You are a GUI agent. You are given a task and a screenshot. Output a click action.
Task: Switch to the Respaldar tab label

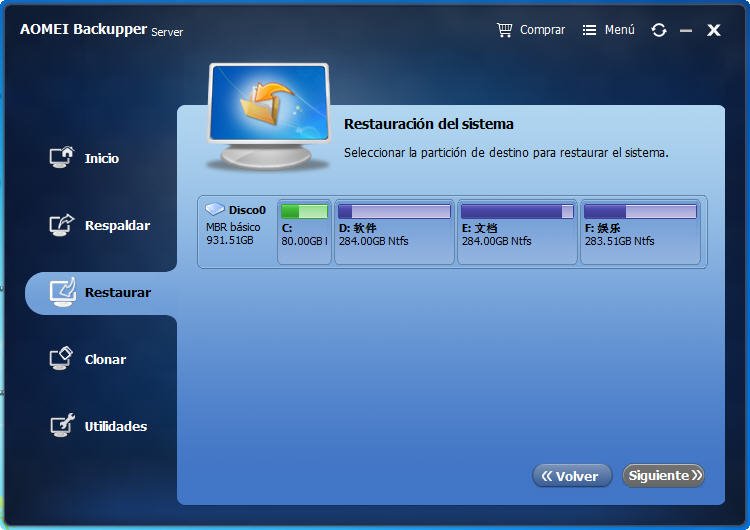point(117,225)
